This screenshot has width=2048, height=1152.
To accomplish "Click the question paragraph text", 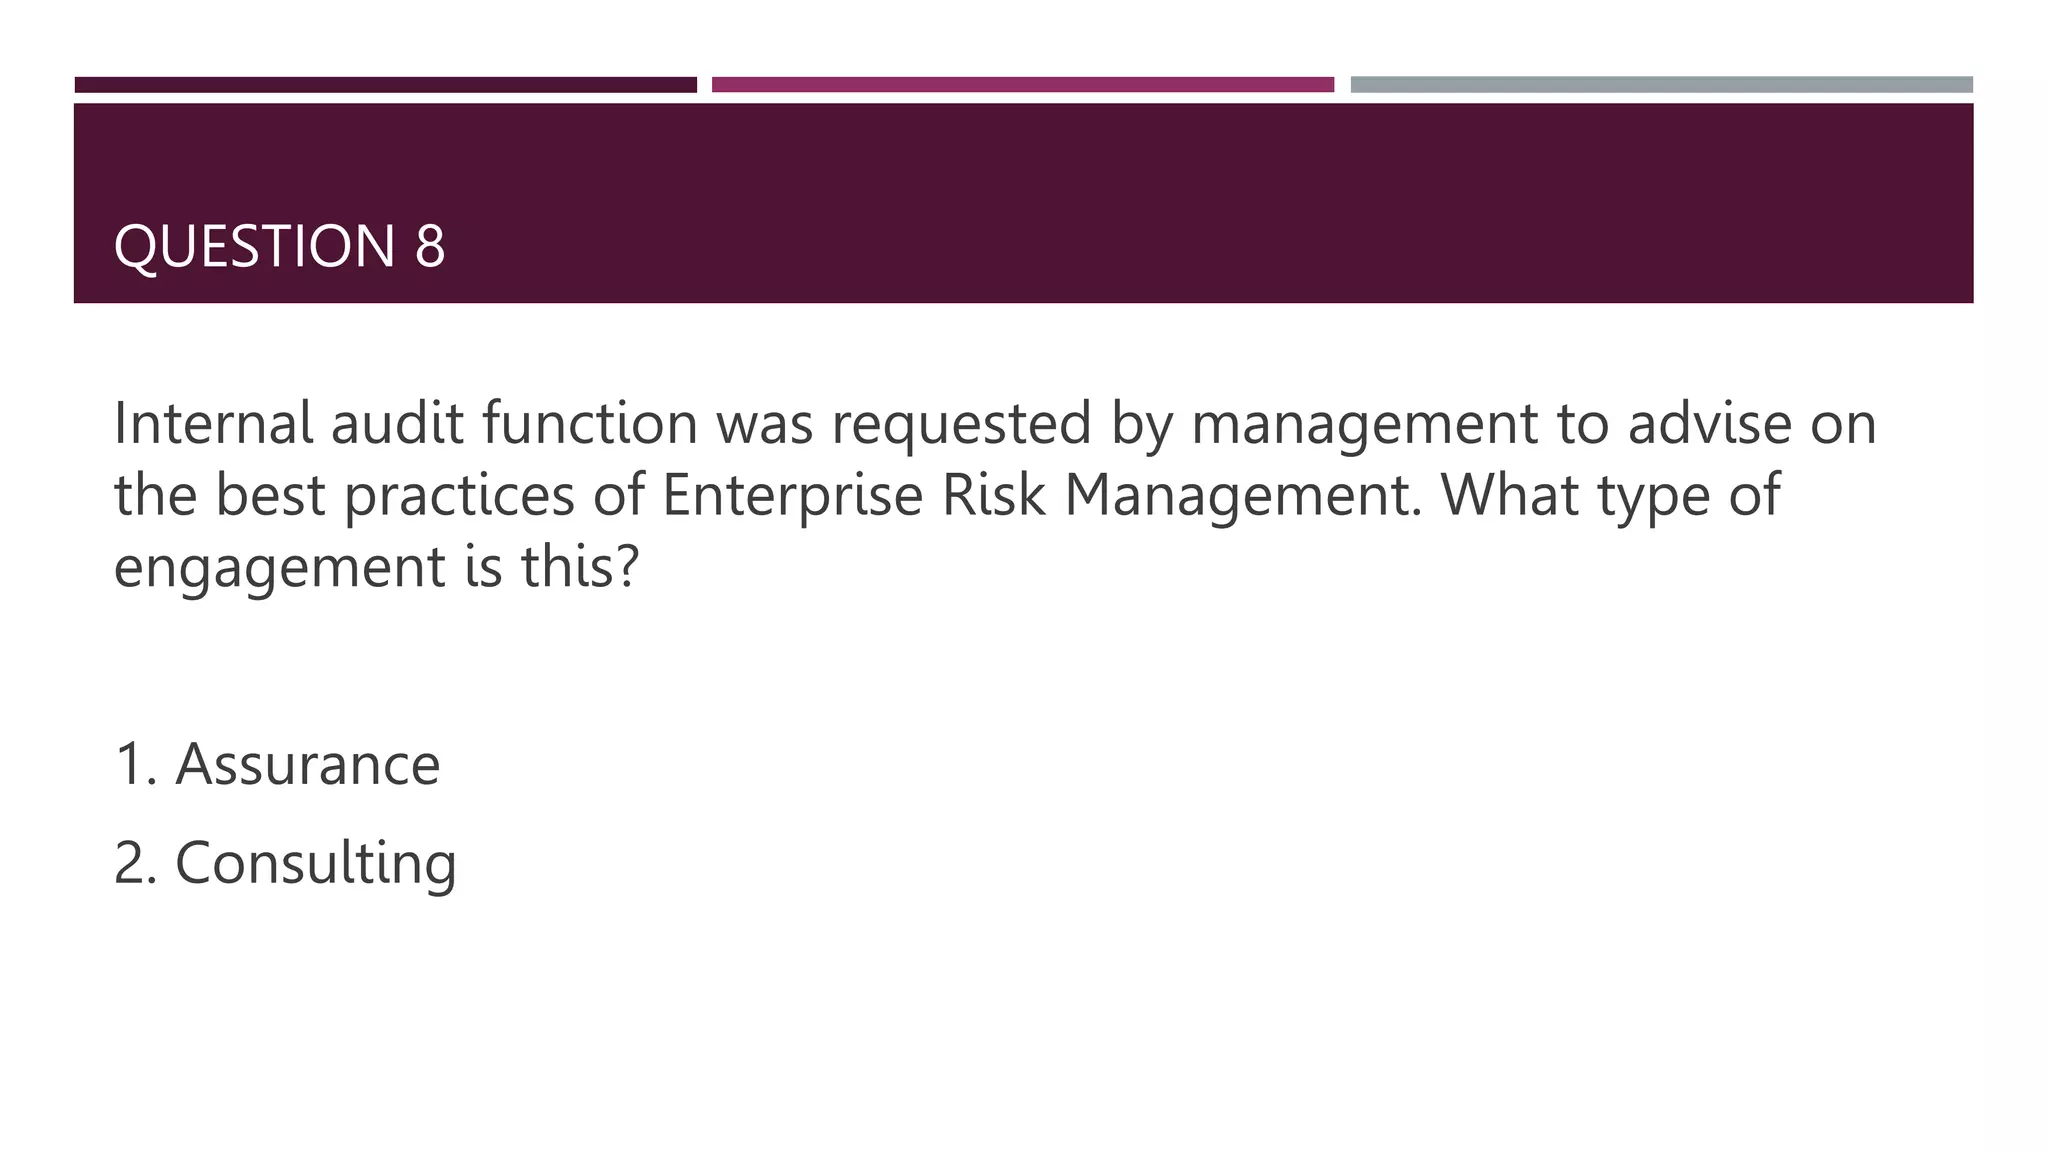I will 995,495.
